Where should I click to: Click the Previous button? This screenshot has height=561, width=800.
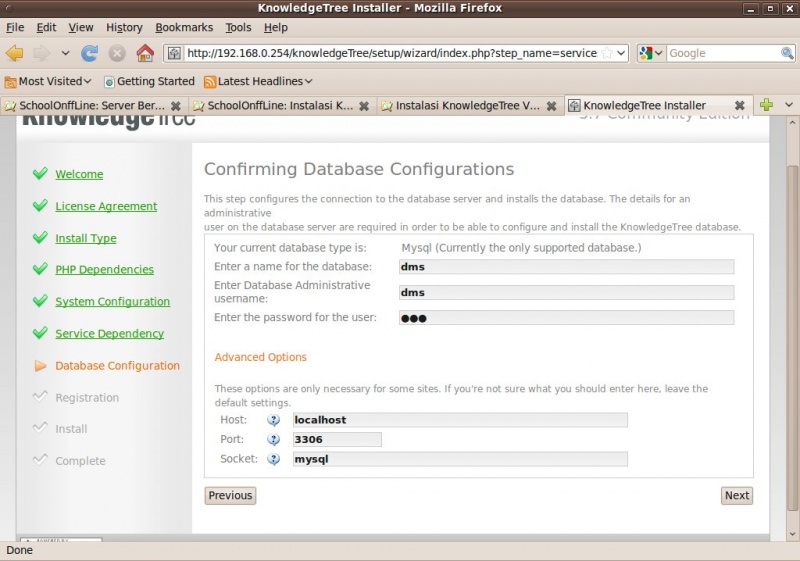tap(230, 496)
